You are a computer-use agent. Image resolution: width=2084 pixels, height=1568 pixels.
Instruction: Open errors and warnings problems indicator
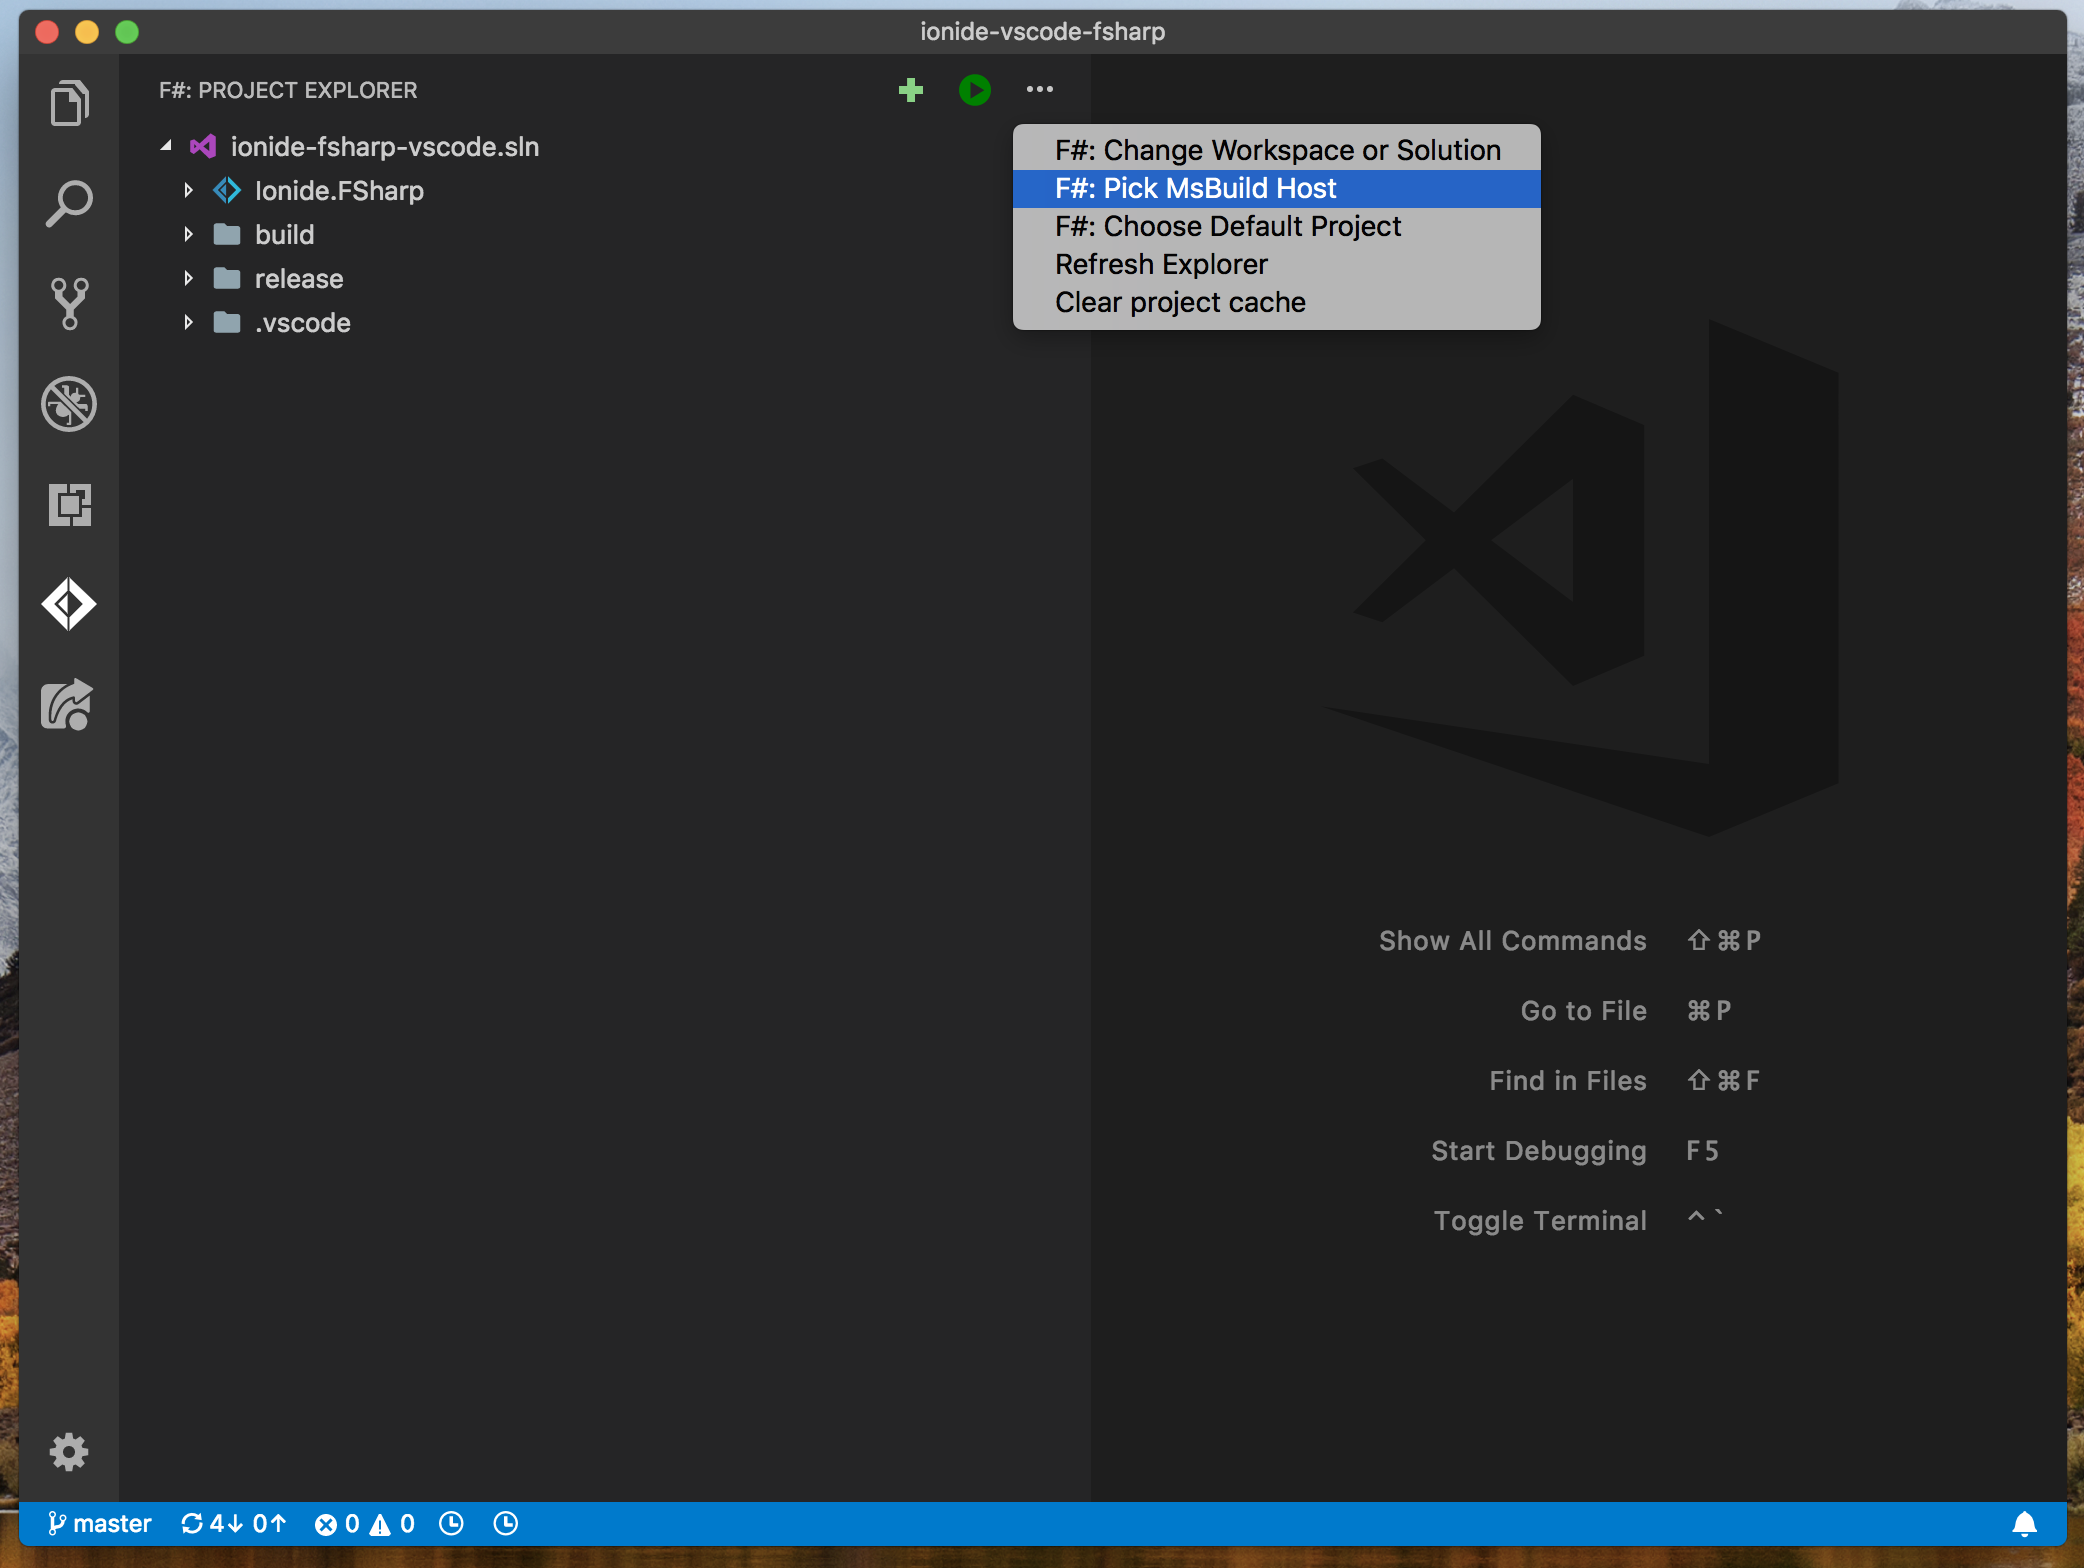[364, 1523]
